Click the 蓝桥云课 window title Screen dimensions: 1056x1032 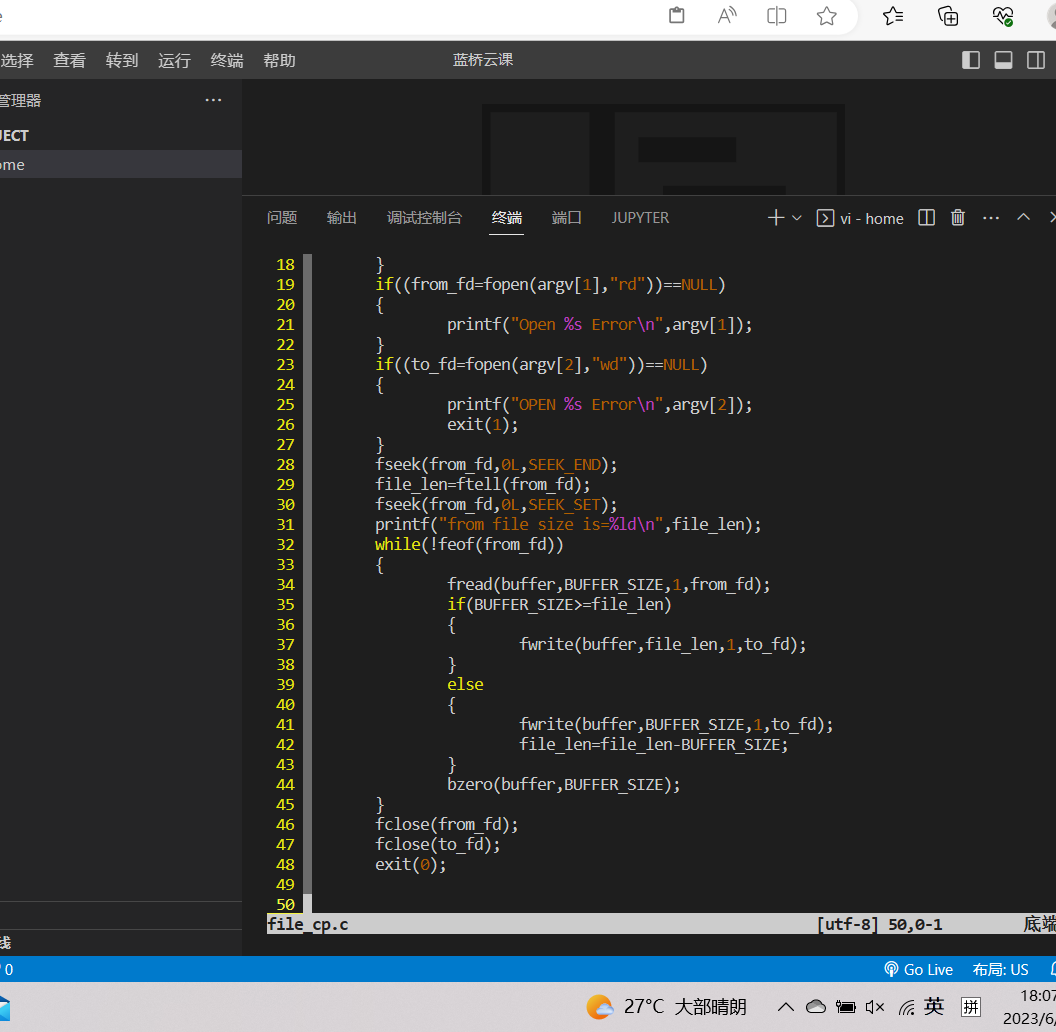483,60
